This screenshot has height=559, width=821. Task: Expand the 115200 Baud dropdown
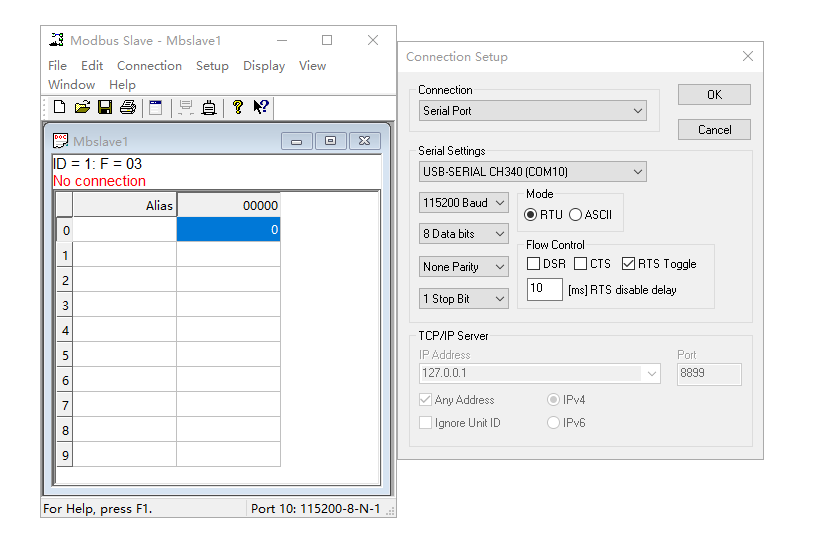(464, 203)
